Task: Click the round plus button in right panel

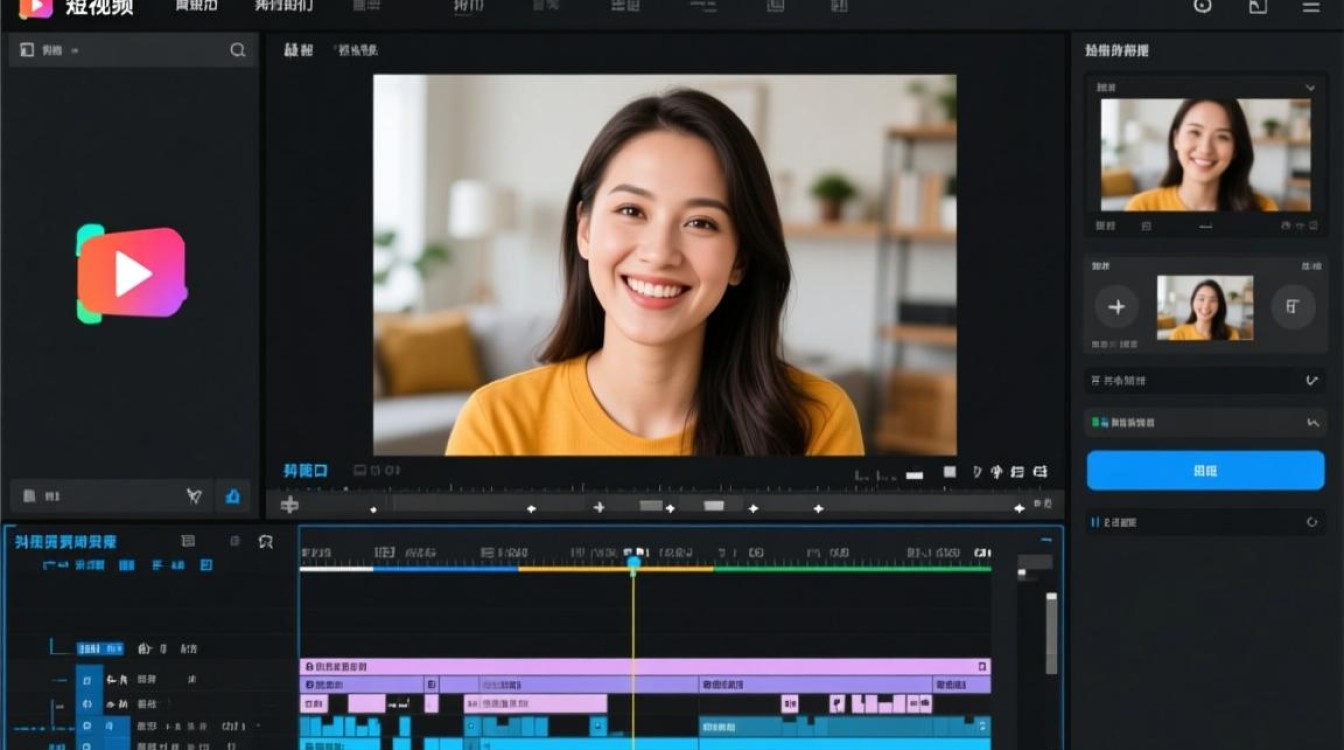Action: pos(1117,307)
